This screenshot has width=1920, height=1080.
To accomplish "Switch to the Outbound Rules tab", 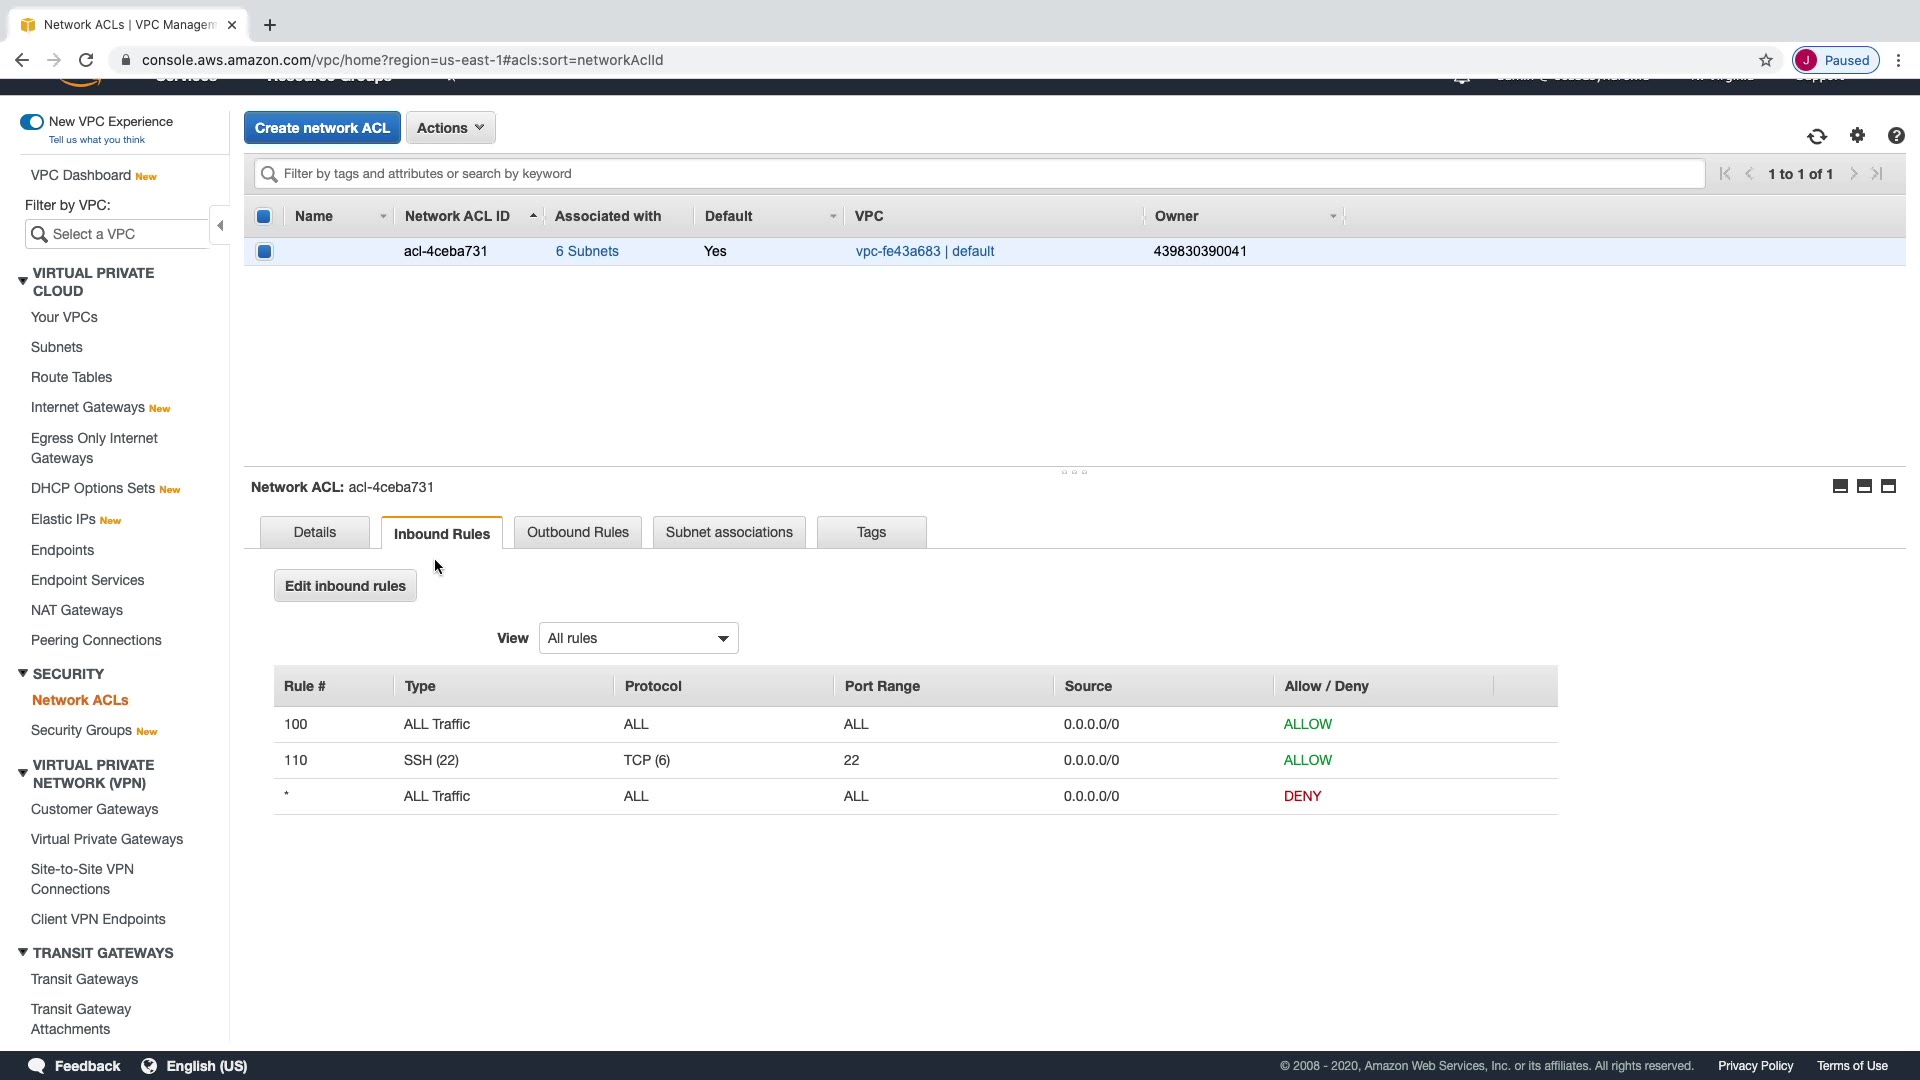I will click(577, 533).
